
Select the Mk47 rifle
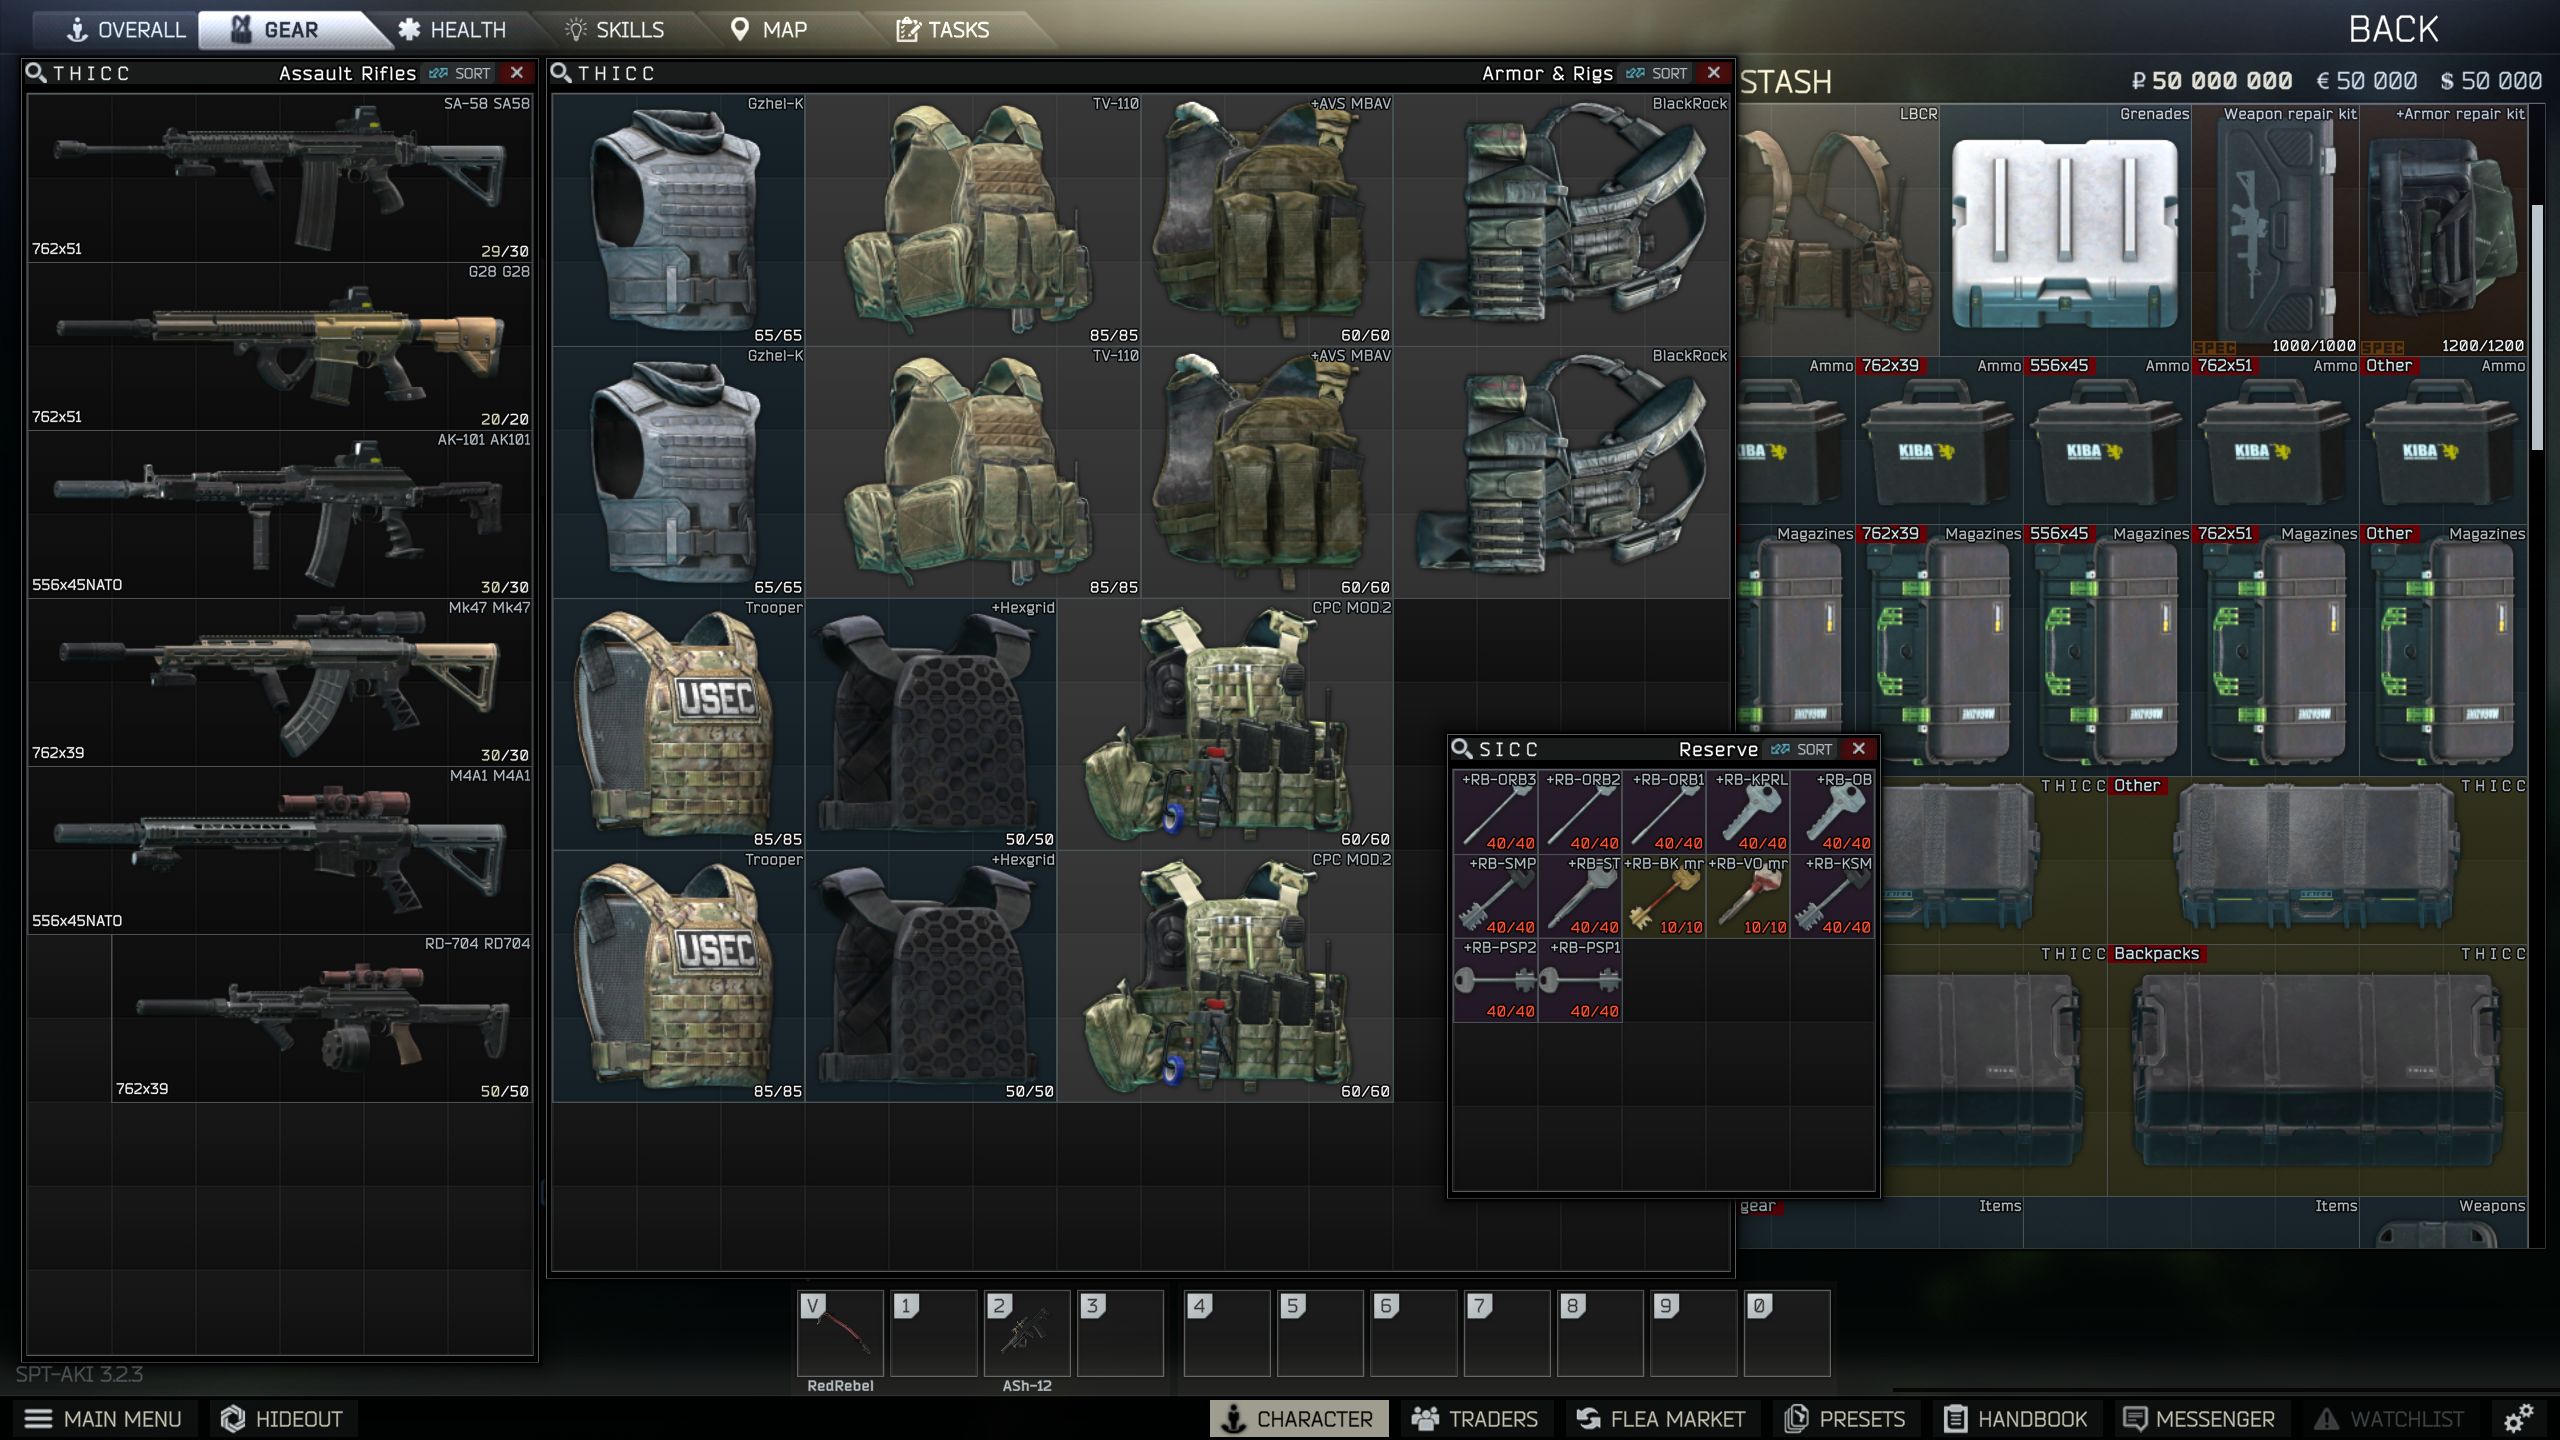point(280,682)
